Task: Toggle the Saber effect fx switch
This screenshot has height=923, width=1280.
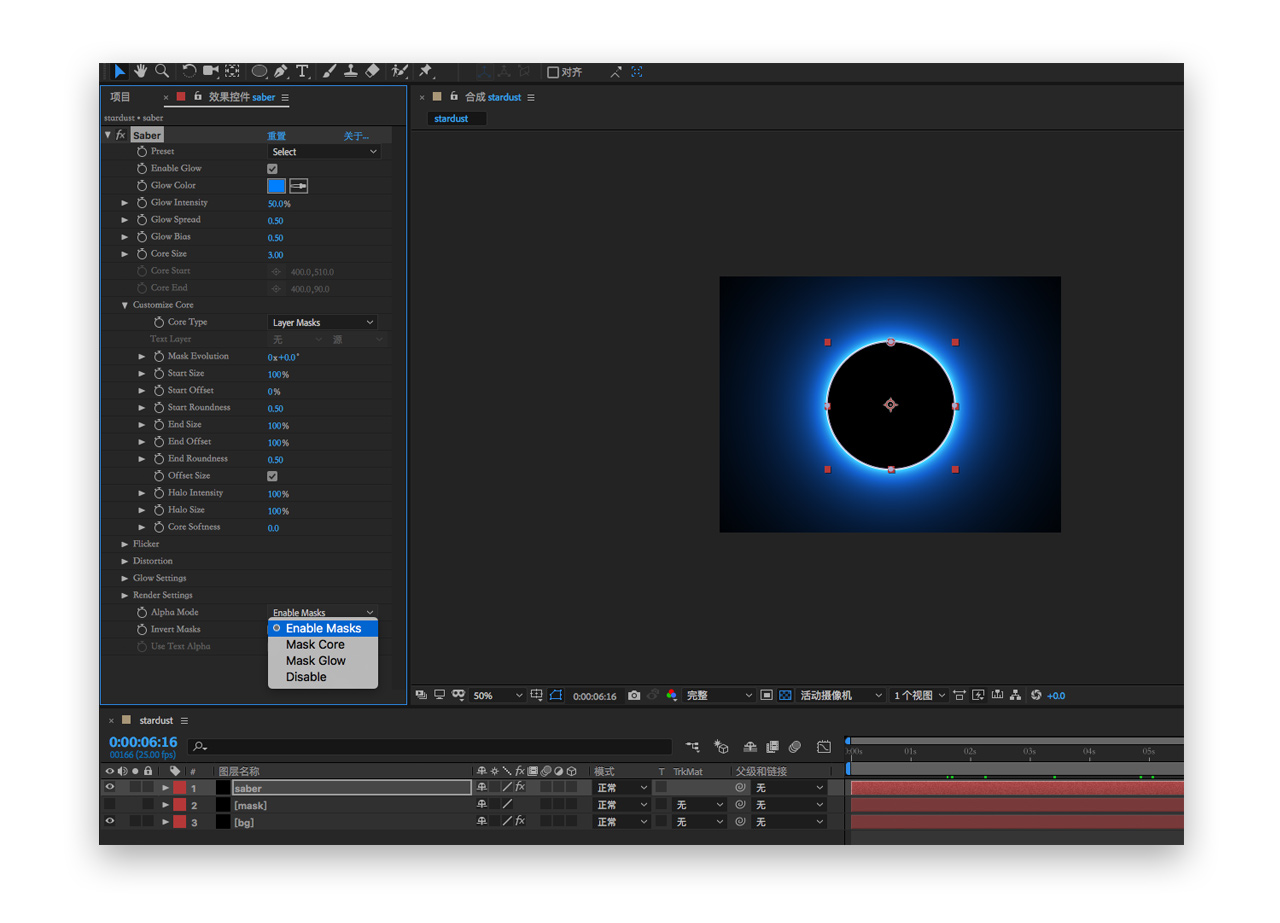Action: tap(121, 135)
